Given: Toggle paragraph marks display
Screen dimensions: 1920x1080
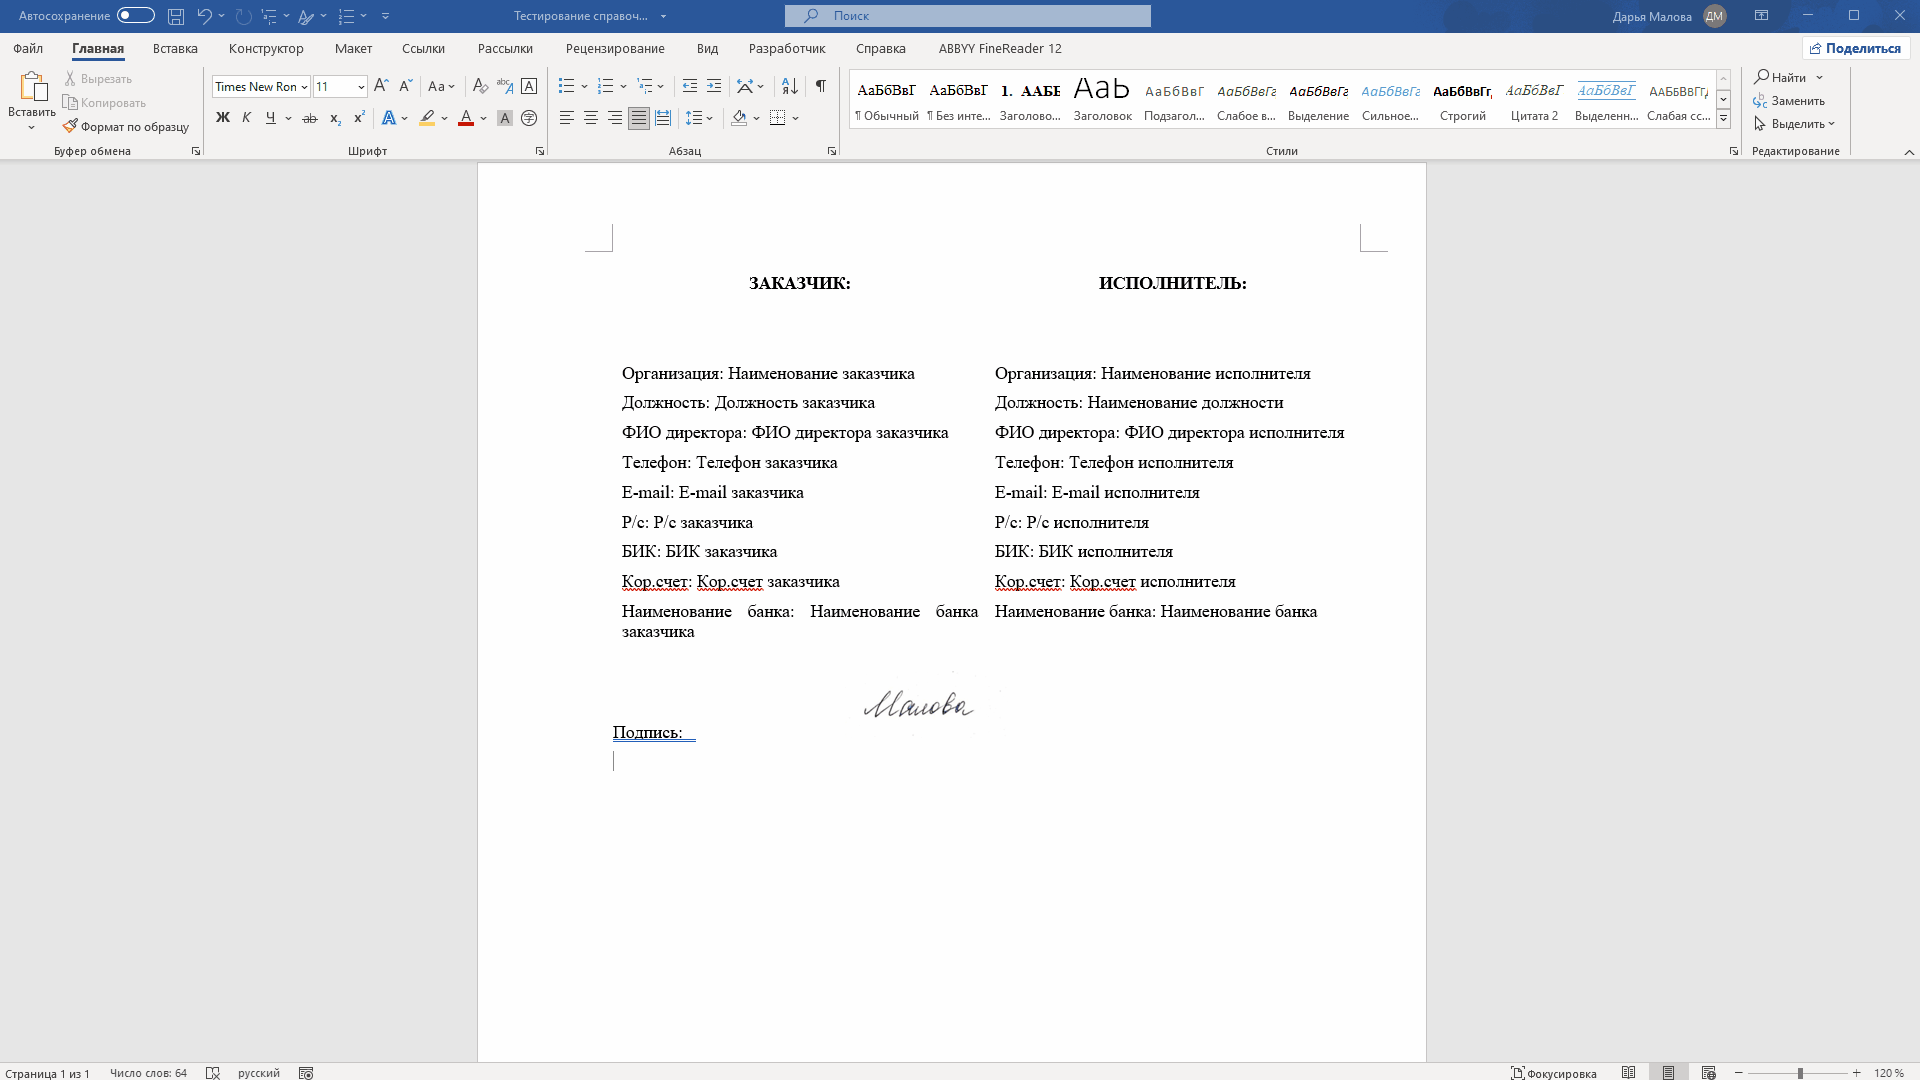Looking at the screenshot, I should [x=821, y=86].
